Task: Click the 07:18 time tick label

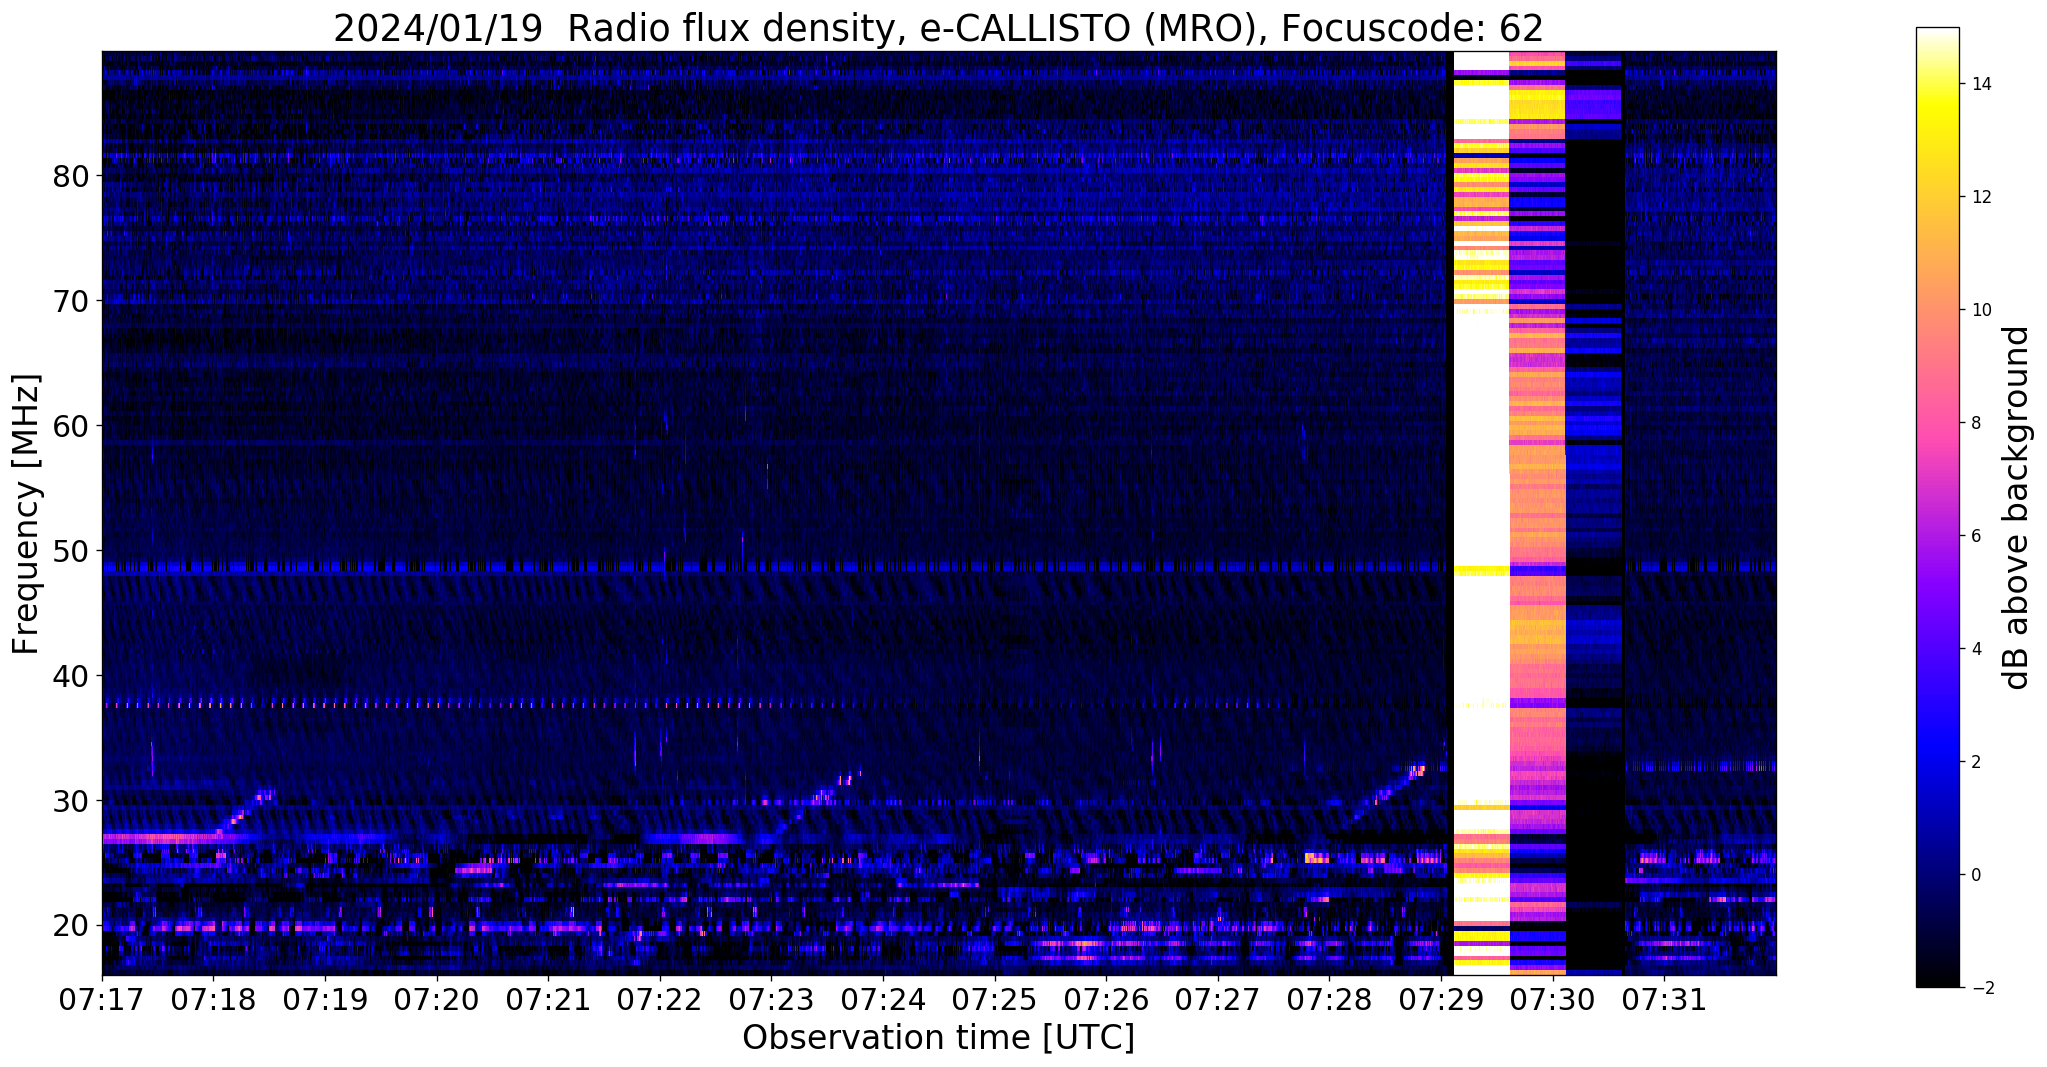Action: (213, 999)
